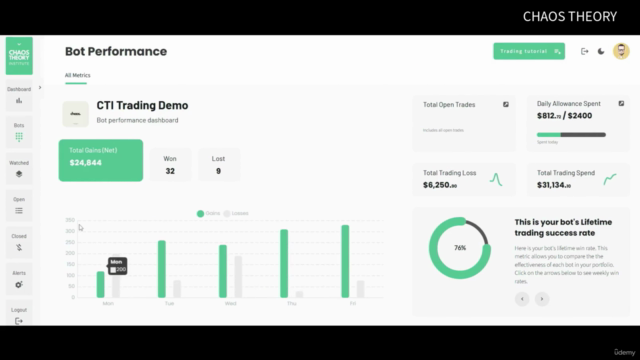
Task: Click the Watched label in sidebar
Action: 19,163
